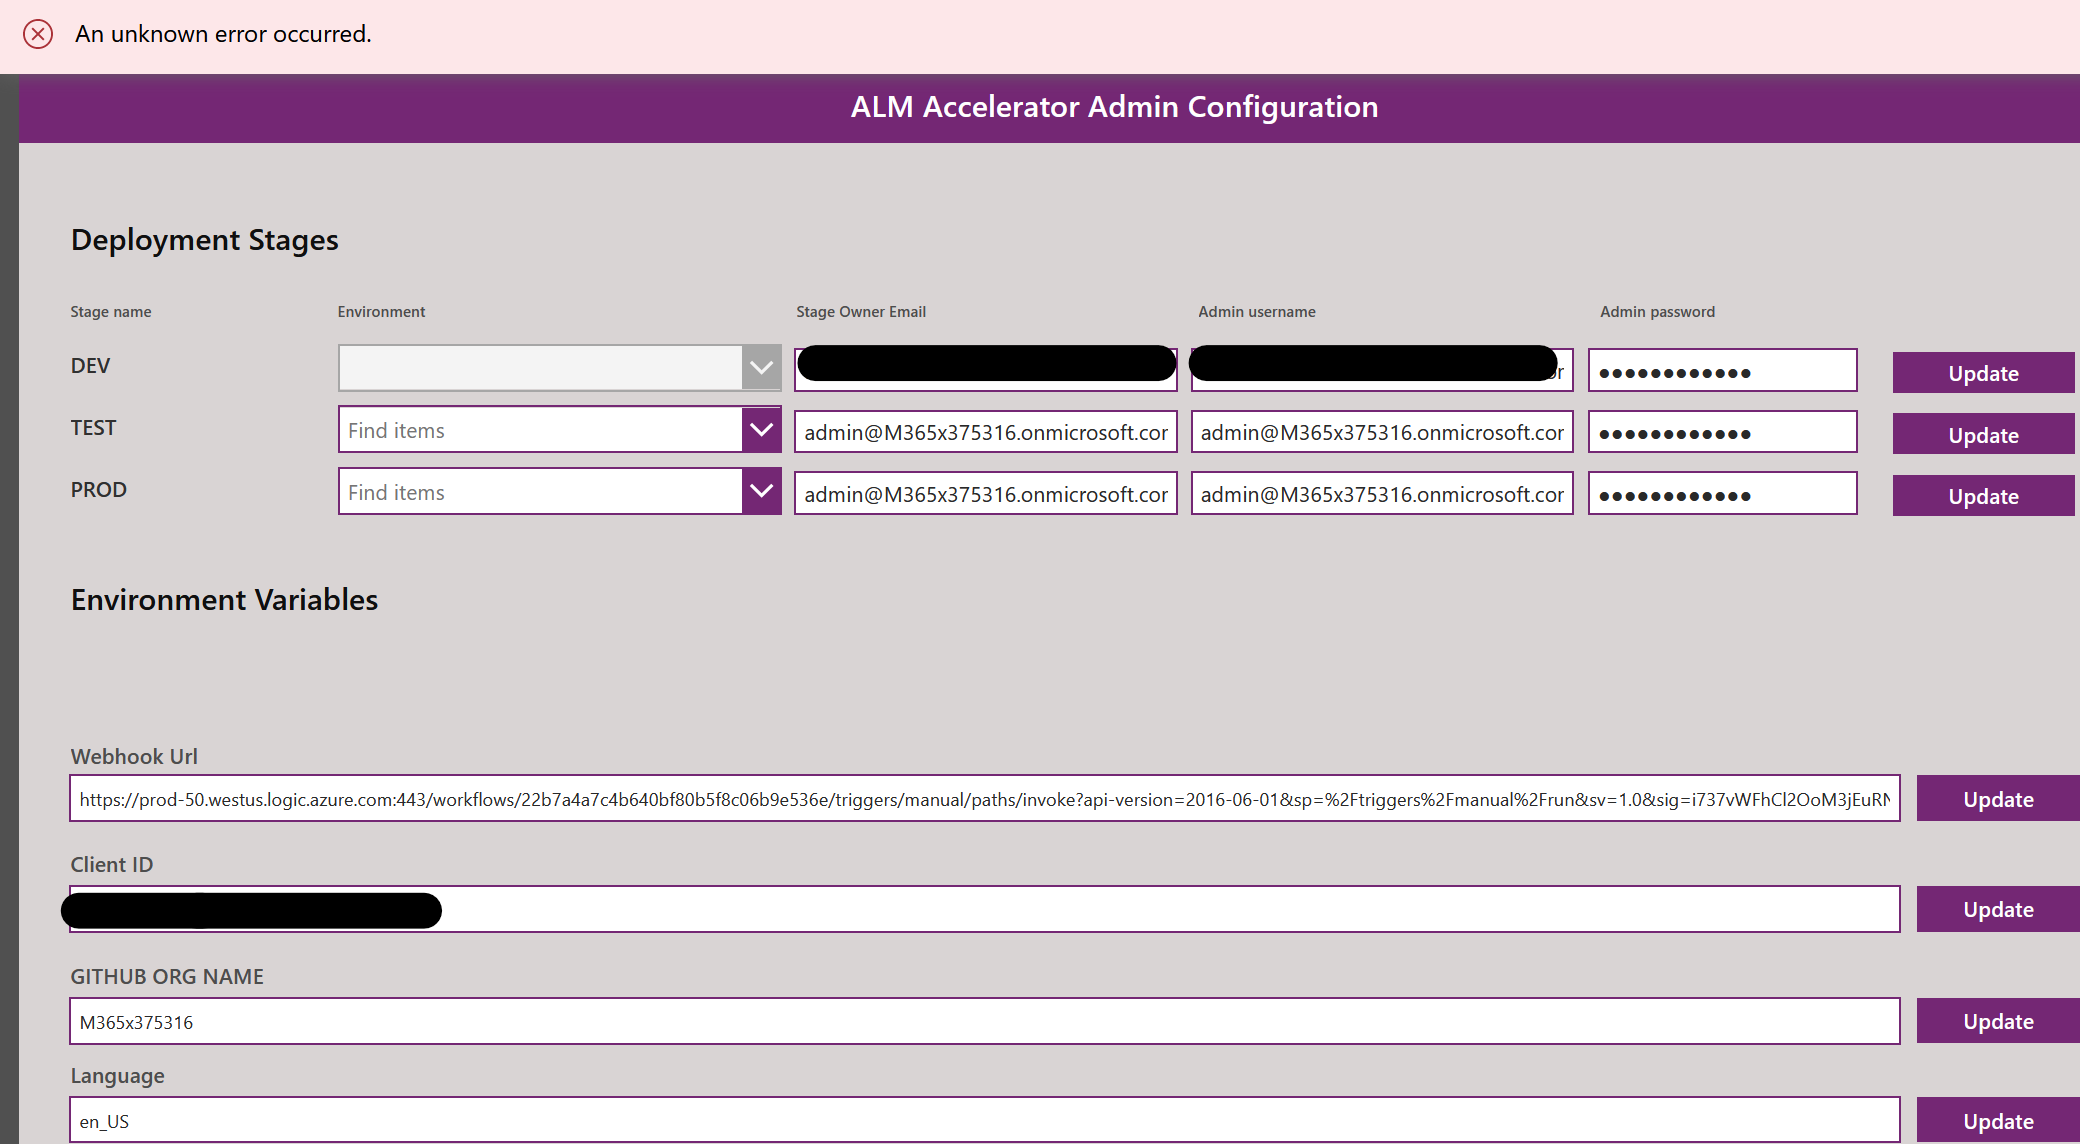Focus the DEV Admin password field

coord(1721,370)
